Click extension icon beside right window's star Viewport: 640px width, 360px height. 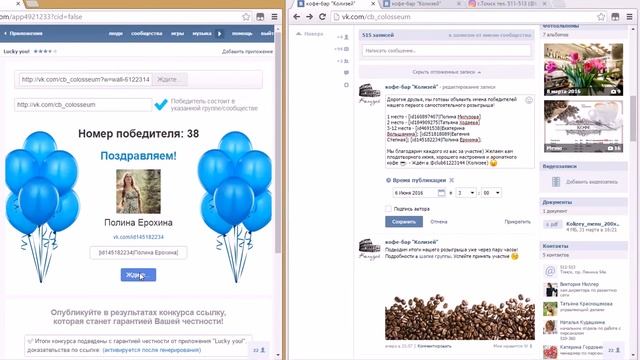615,17
